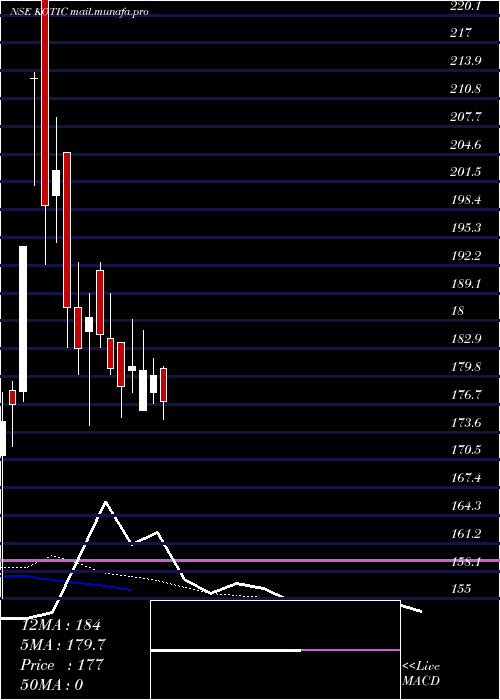Select the Price : 177 readout
Image resolution: width=500 pixels, height=700 pixels.
point(62,664)
